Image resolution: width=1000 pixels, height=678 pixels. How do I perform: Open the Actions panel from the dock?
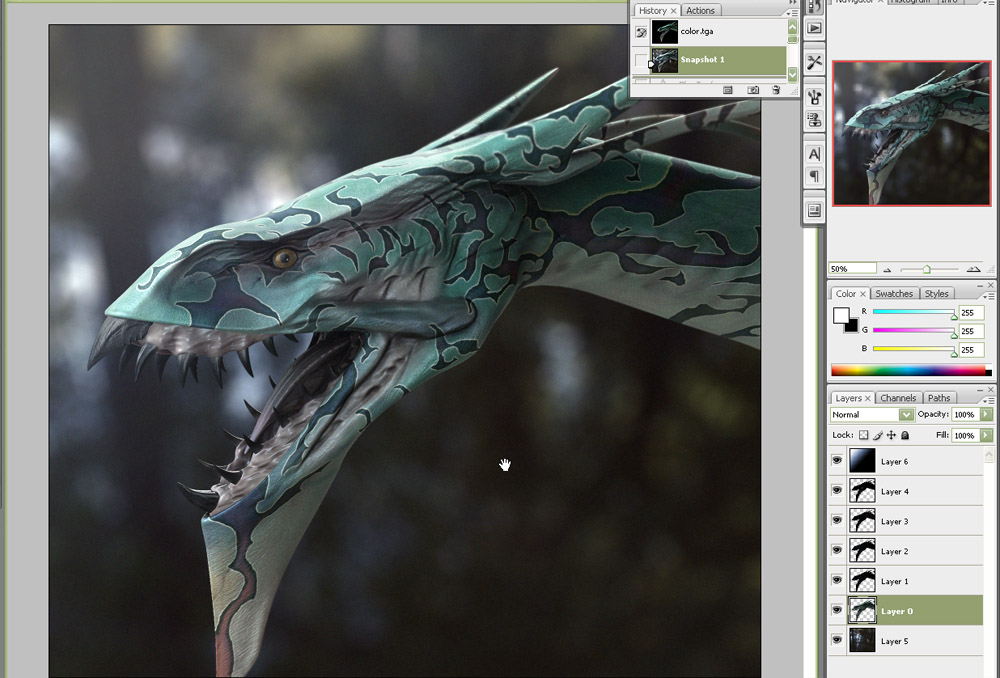pos(814,28)
